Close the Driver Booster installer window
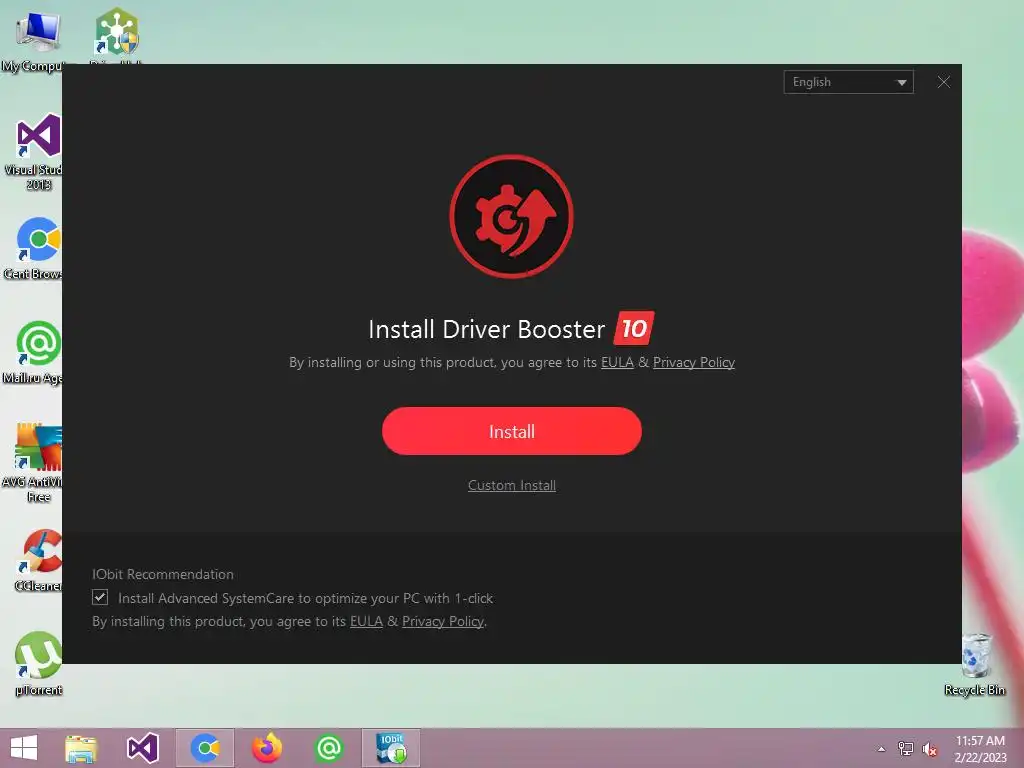The width and height of the screenshot is (1024, 768). click(943, 82)
